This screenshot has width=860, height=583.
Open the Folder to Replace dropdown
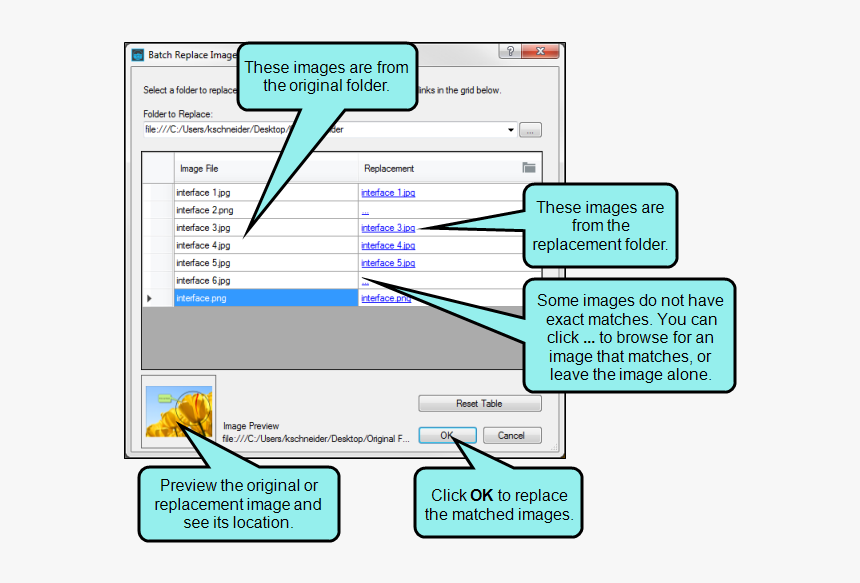(x=511, y=130)
